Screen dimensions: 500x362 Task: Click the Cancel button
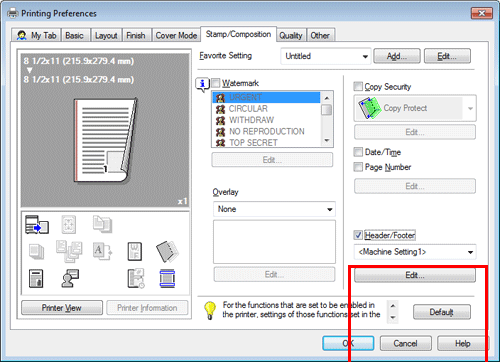click(x=405, y=343)
